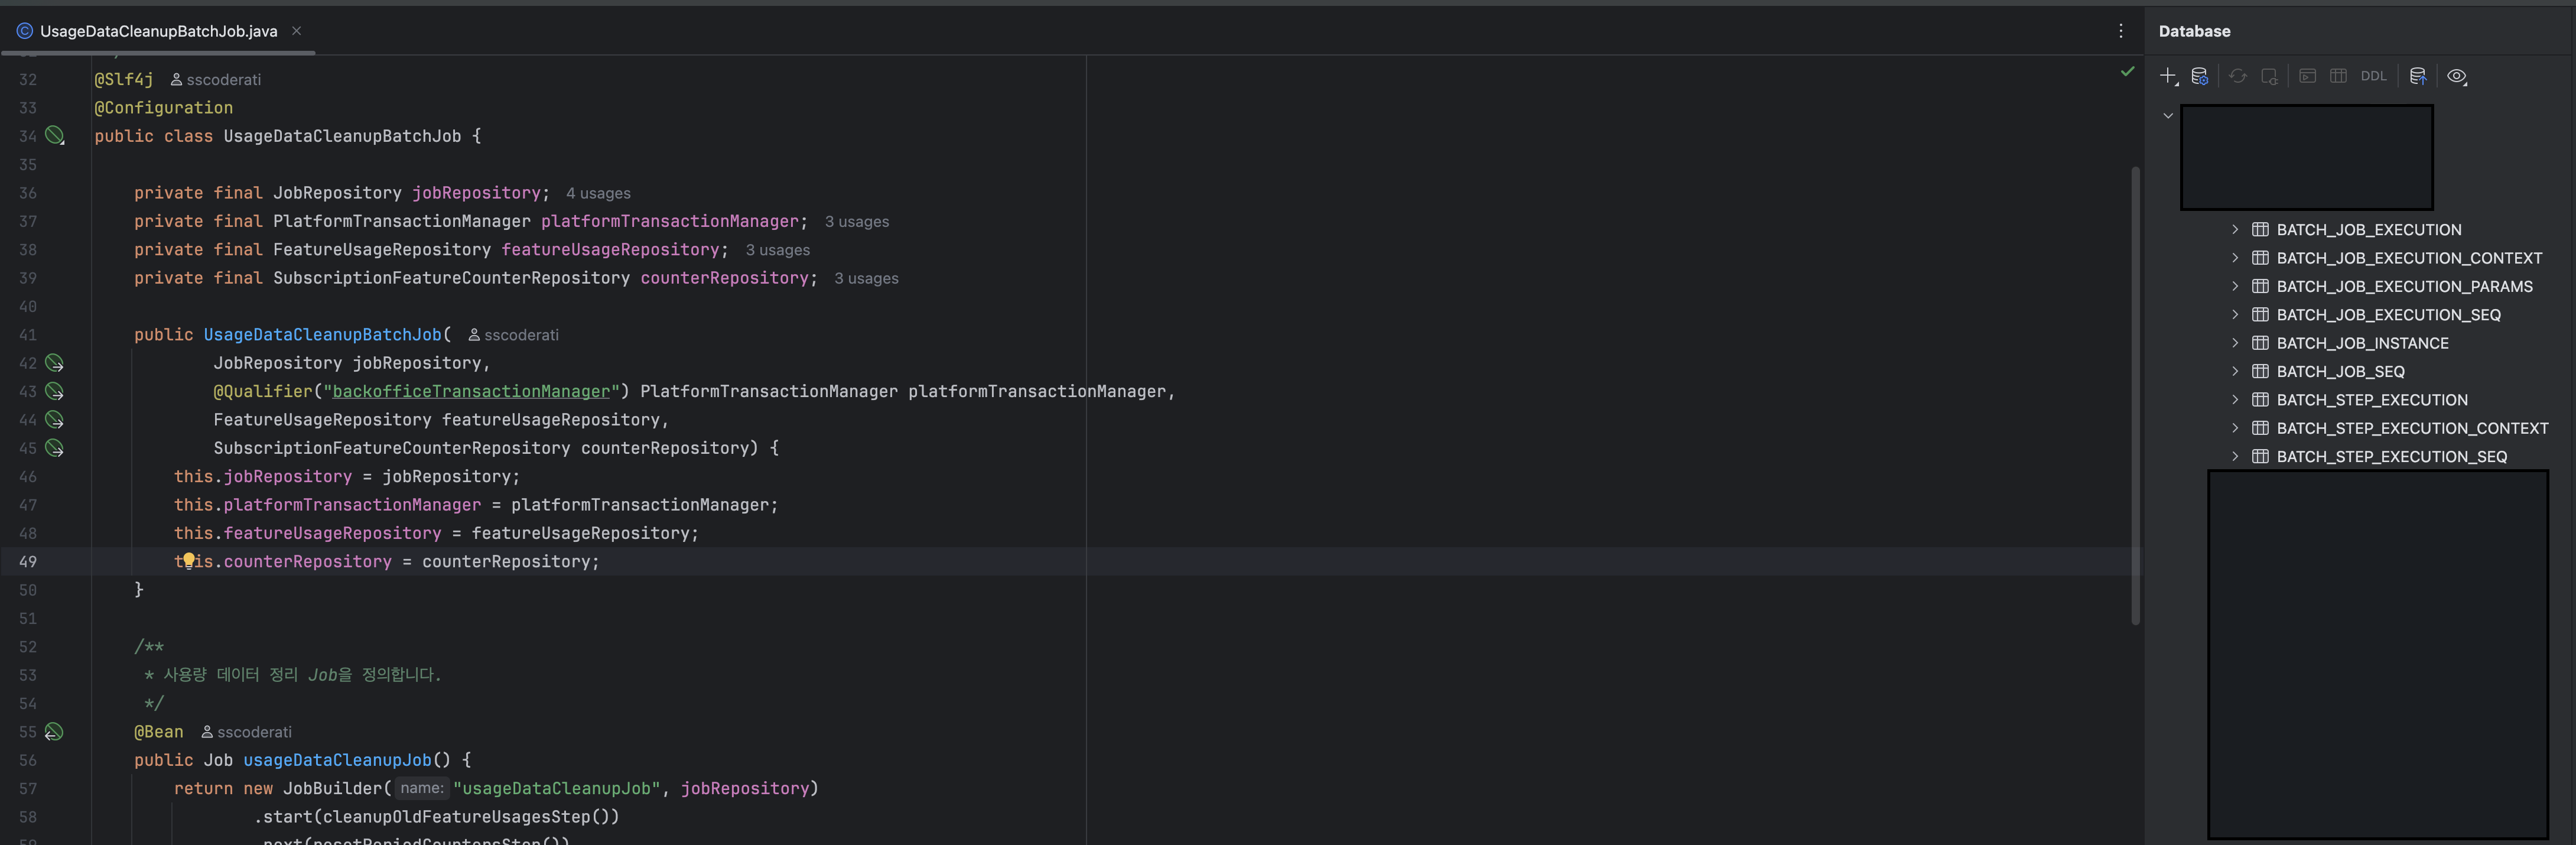Click the Spring bean gutter icon on line 34
The width and height of the screenshot is (2576, 845).
(54, 135)
